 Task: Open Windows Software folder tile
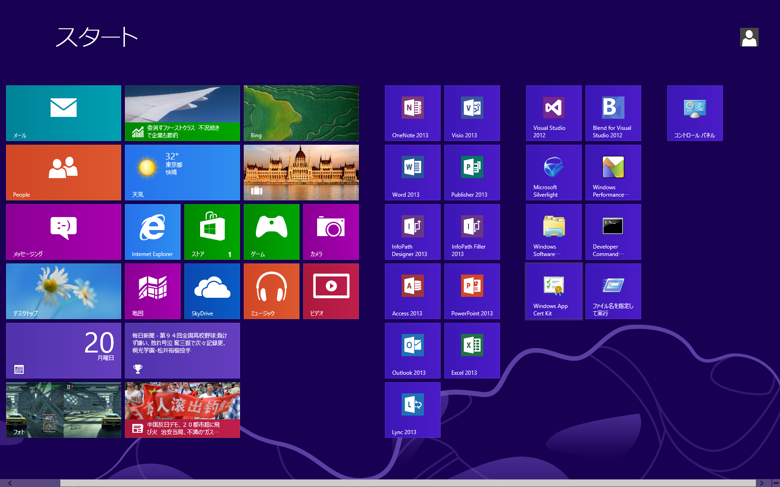click(554, 232)
